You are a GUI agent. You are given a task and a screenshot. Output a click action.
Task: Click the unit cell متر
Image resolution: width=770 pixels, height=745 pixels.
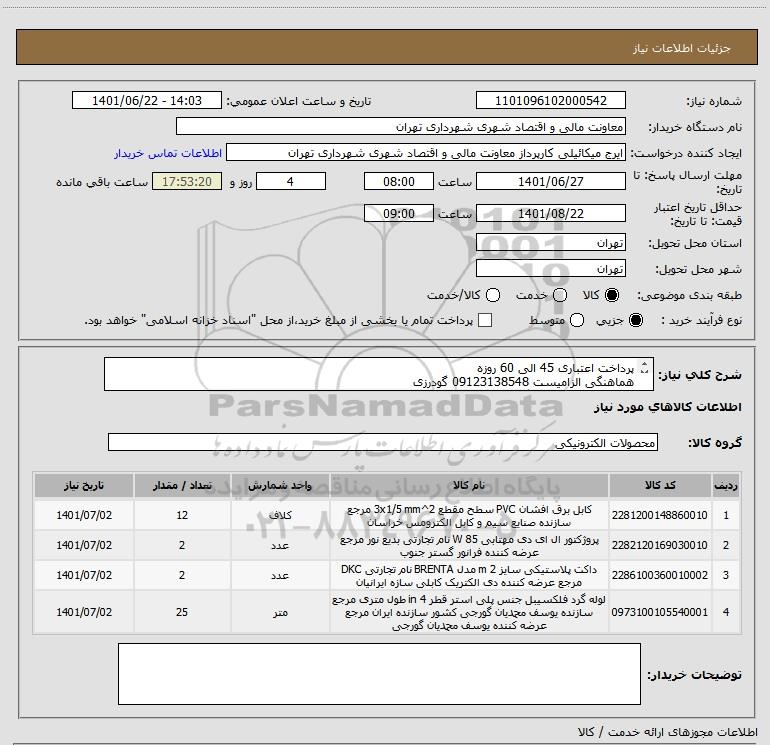(x=280, y=612)
